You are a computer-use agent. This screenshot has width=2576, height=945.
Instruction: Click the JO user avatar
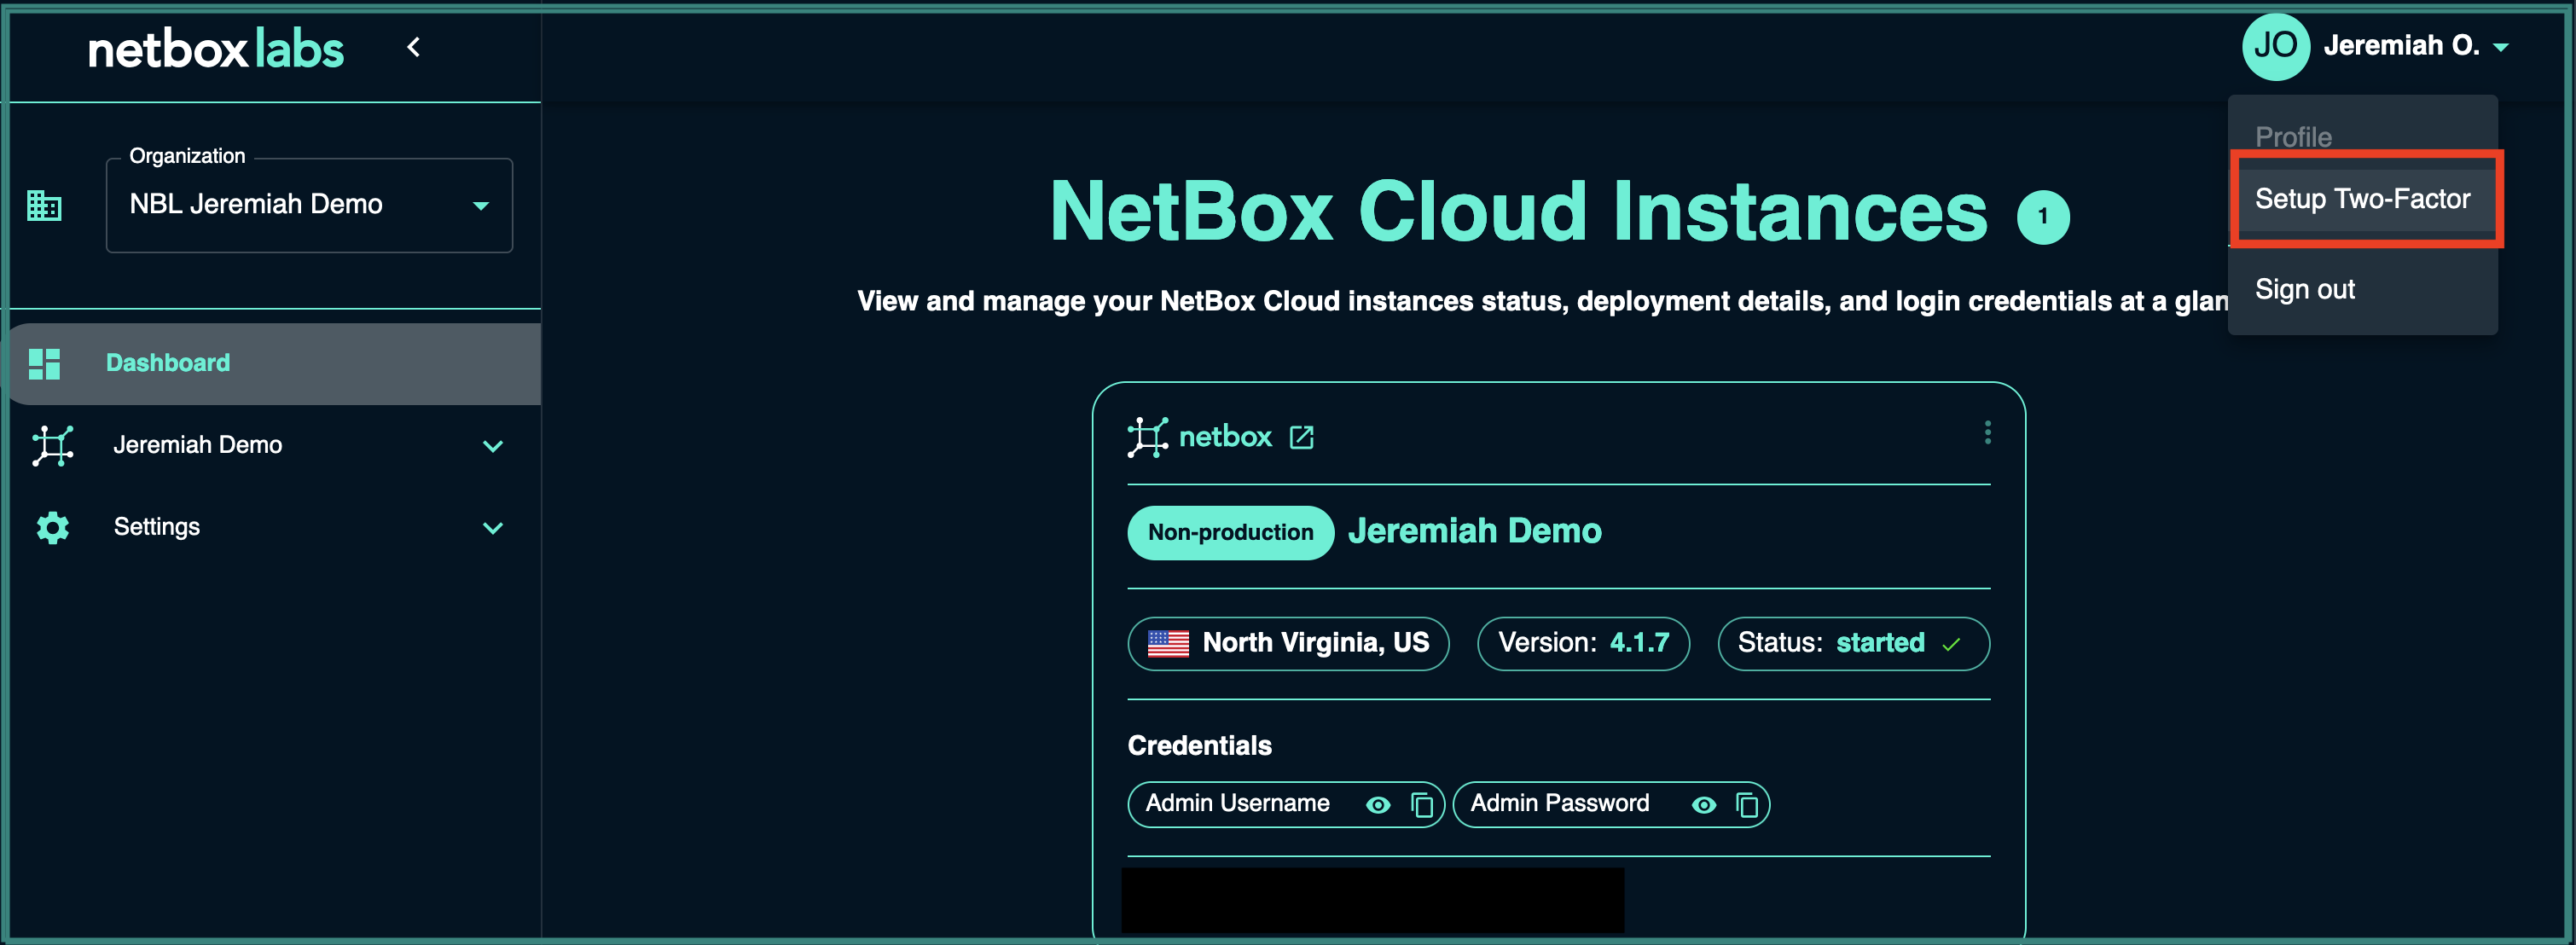coord(2275,46)
